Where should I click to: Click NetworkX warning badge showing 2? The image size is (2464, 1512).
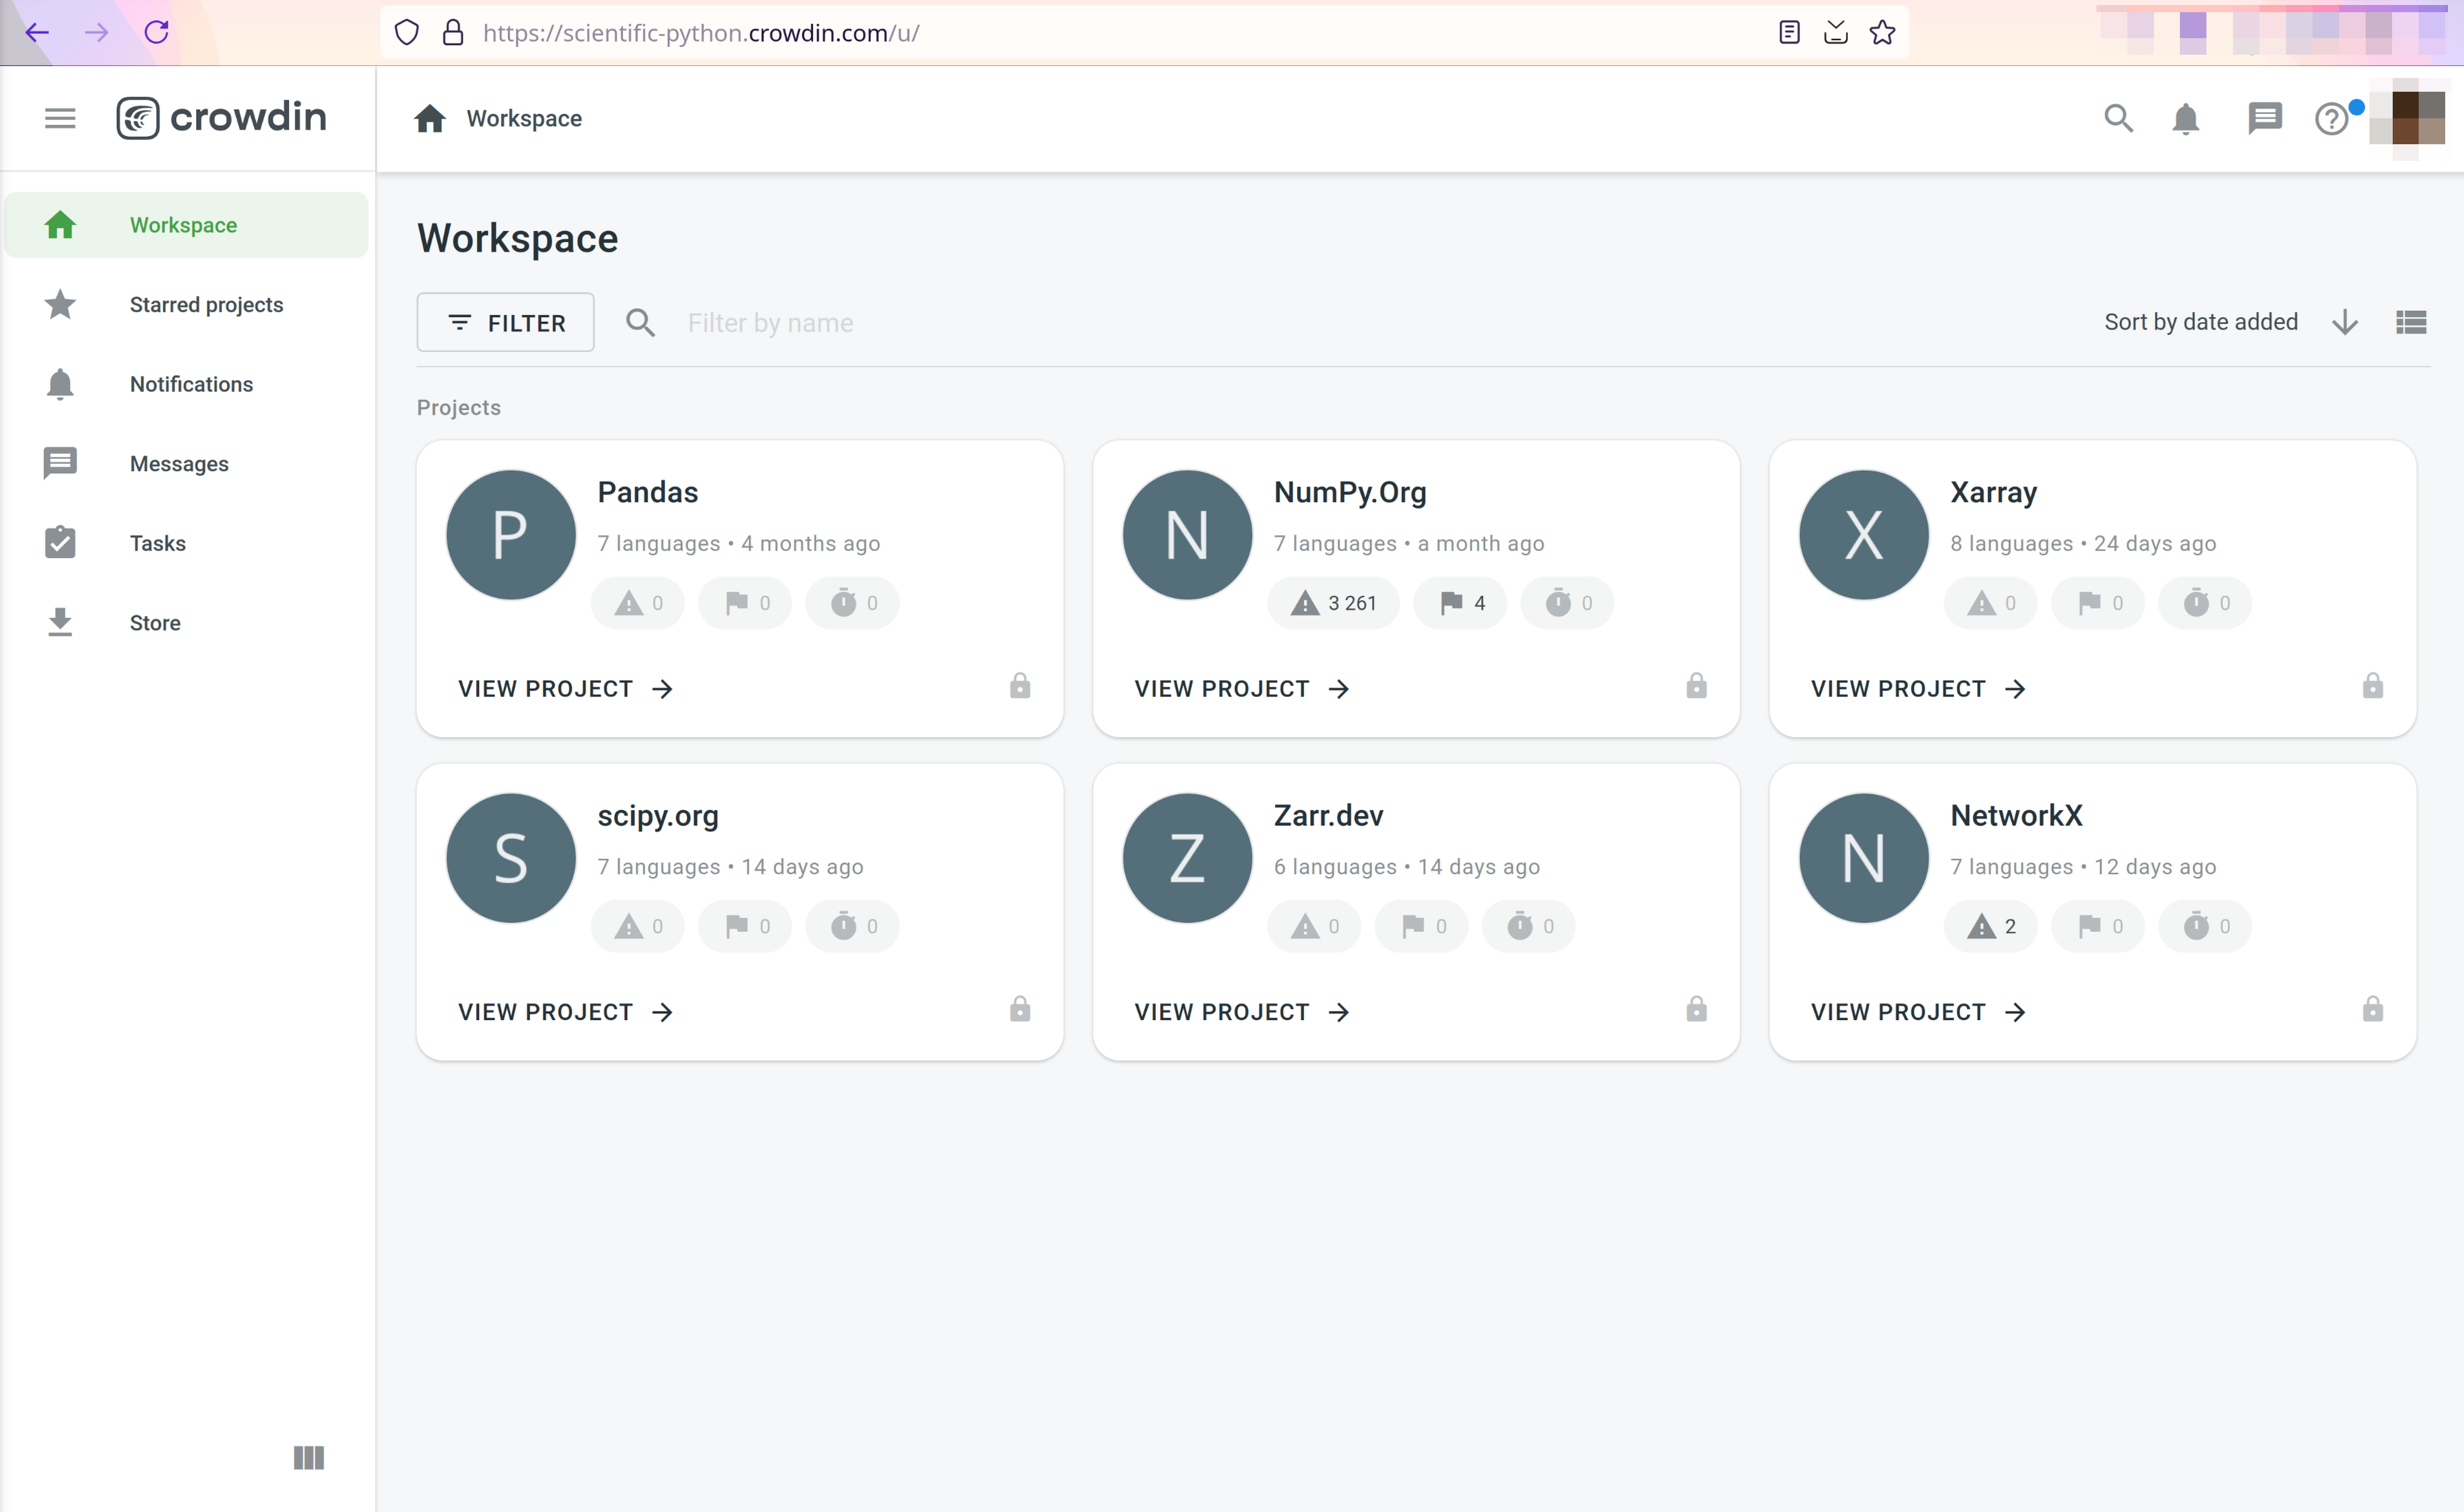pos(1991,926)
